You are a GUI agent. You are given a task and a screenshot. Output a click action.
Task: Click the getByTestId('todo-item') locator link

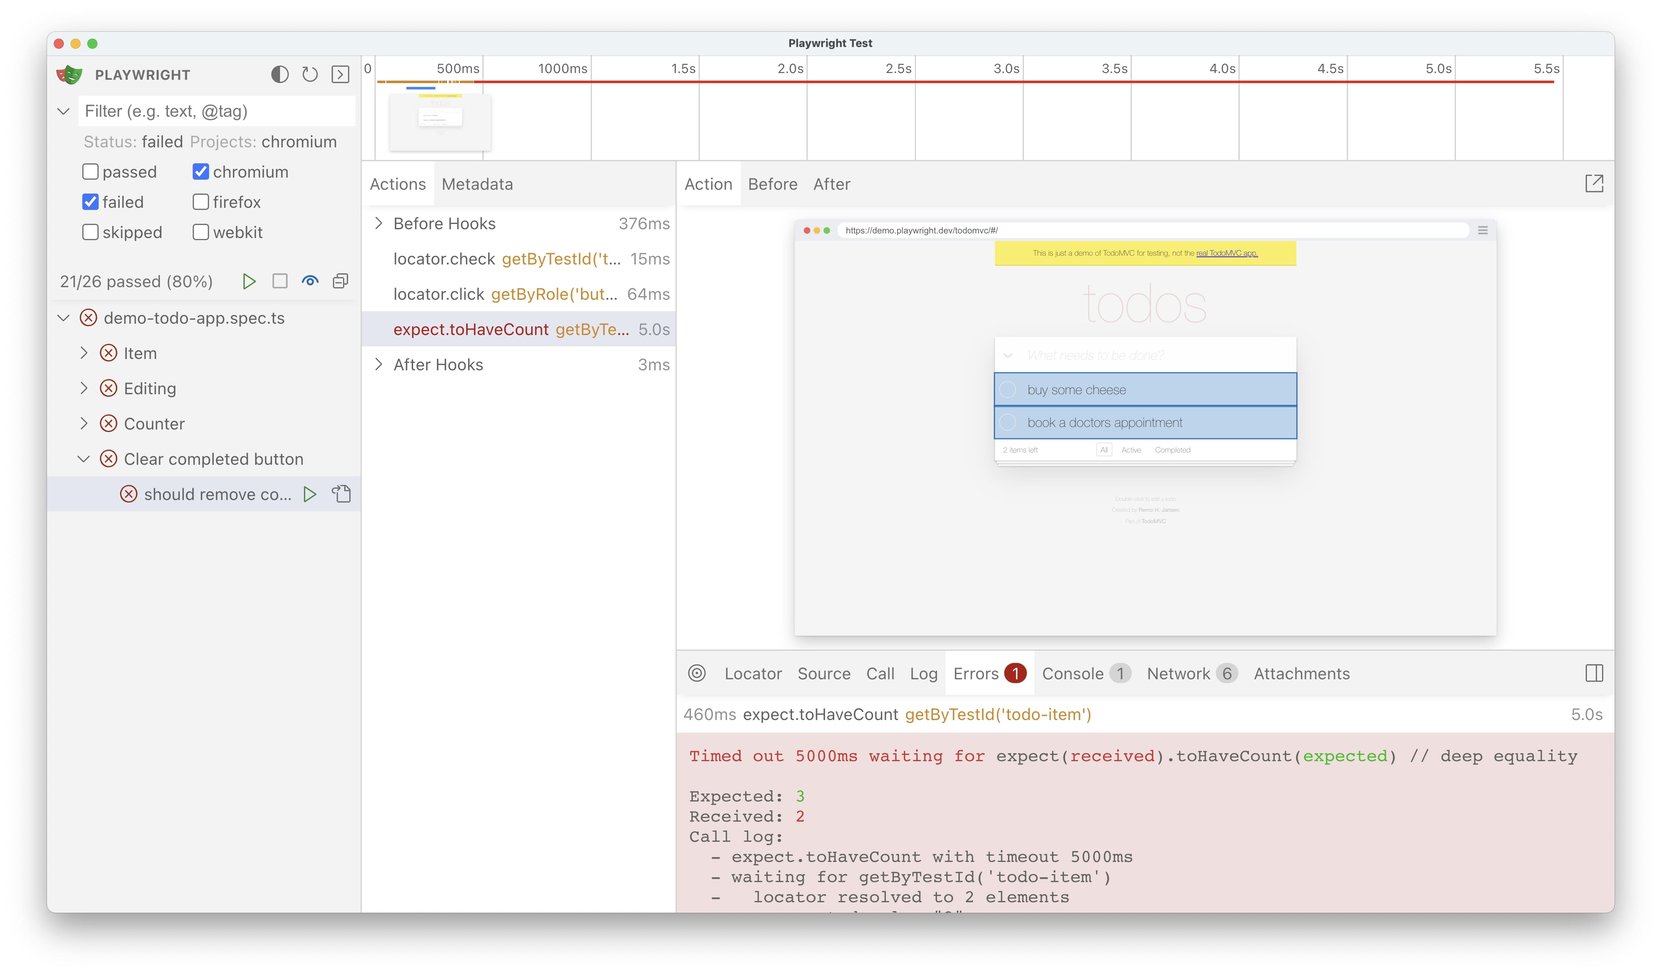pyautogui.click(x=997, y=714)
